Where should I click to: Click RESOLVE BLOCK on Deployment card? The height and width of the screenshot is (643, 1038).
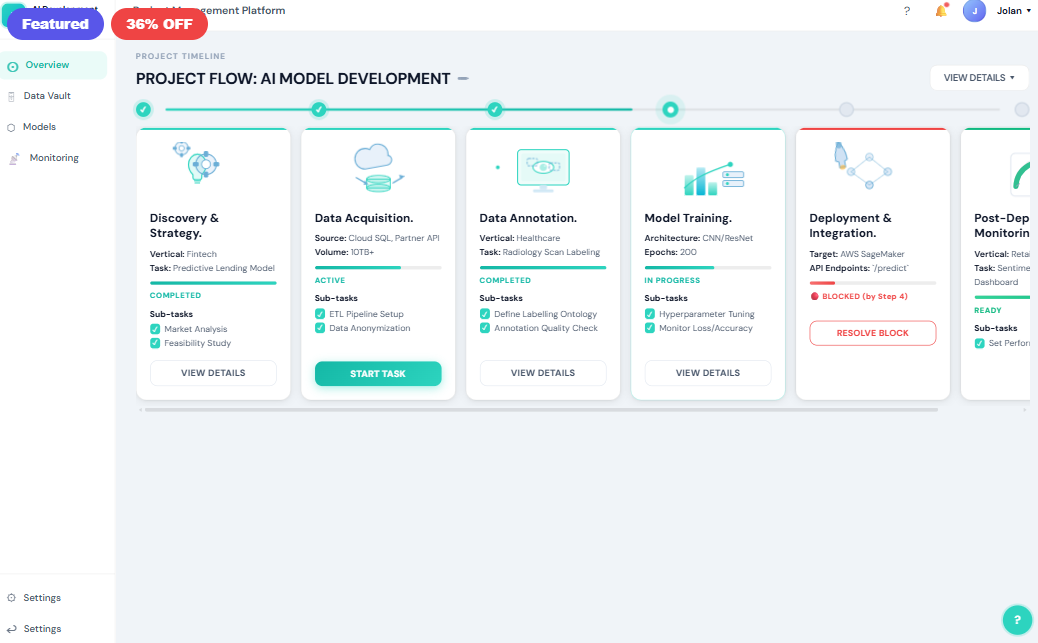[x=872, y=333]
